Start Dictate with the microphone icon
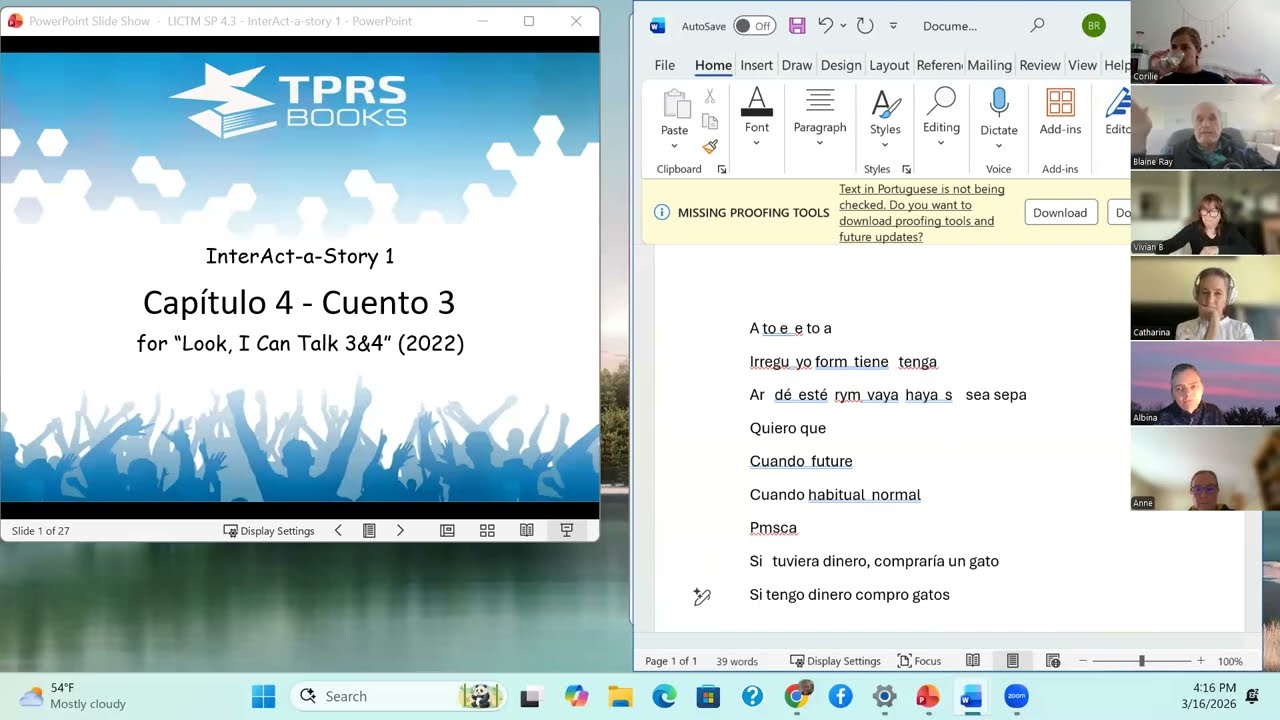The image size is (1280, 720). [x=999, y=104]
